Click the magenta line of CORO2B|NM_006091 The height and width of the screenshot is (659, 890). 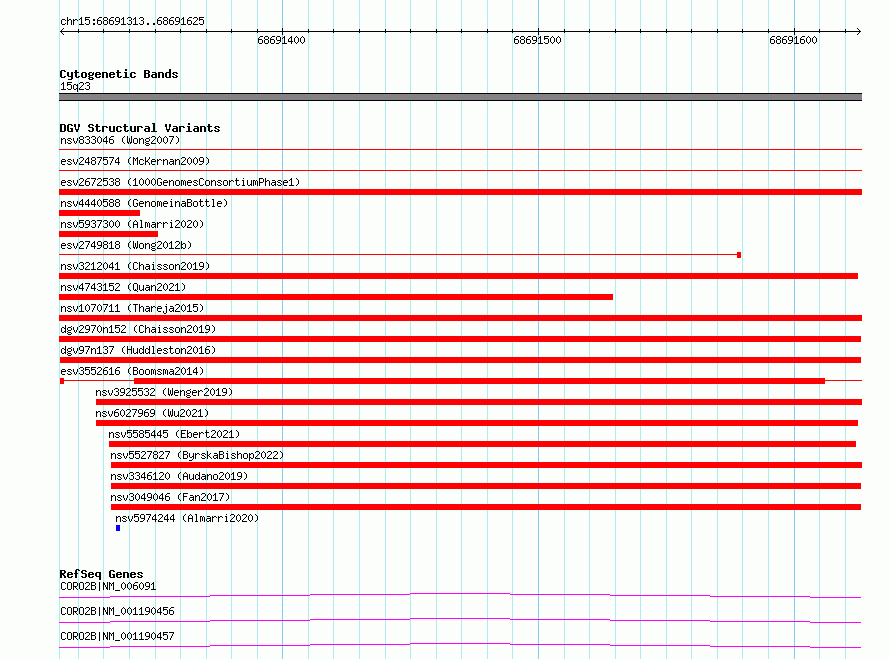tap(460, 595)
